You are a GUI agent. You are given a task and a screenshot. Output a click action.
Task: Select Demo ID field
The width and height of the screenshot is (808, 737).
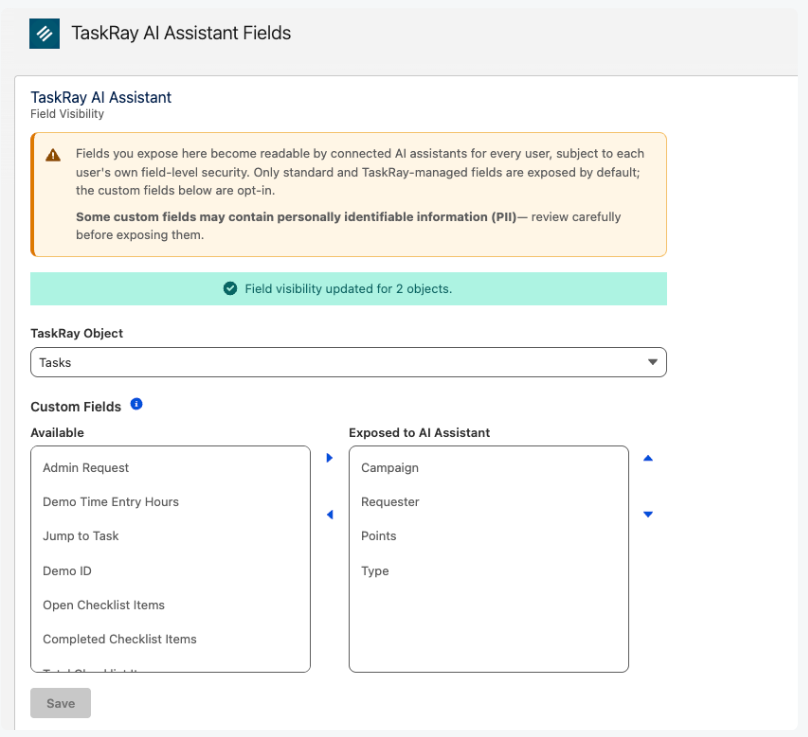[171, 571]
